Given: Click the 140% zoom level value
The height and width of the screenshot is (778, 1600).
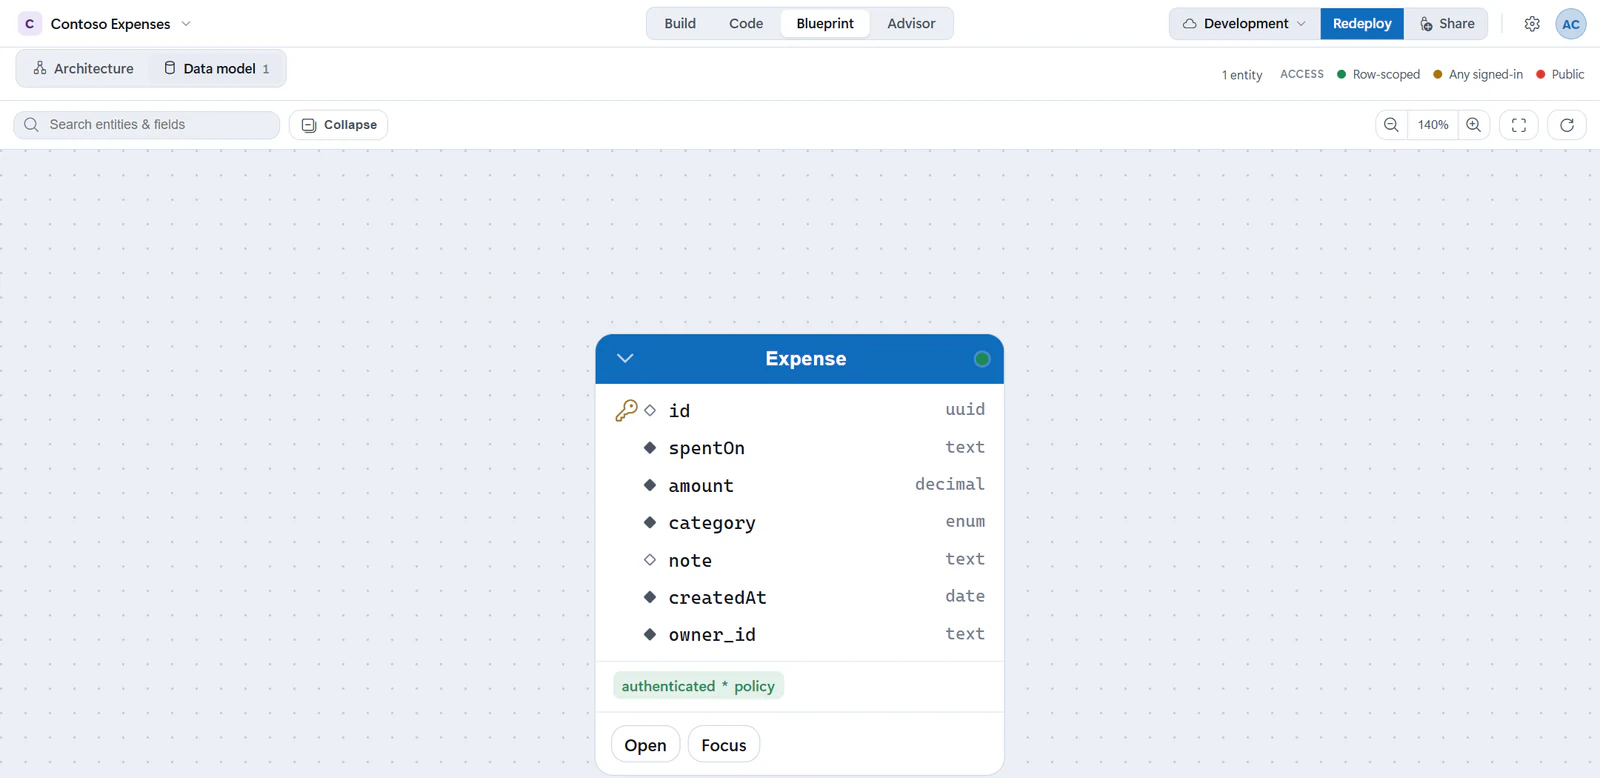Looking at the screenshot, I should [1433, 125].
